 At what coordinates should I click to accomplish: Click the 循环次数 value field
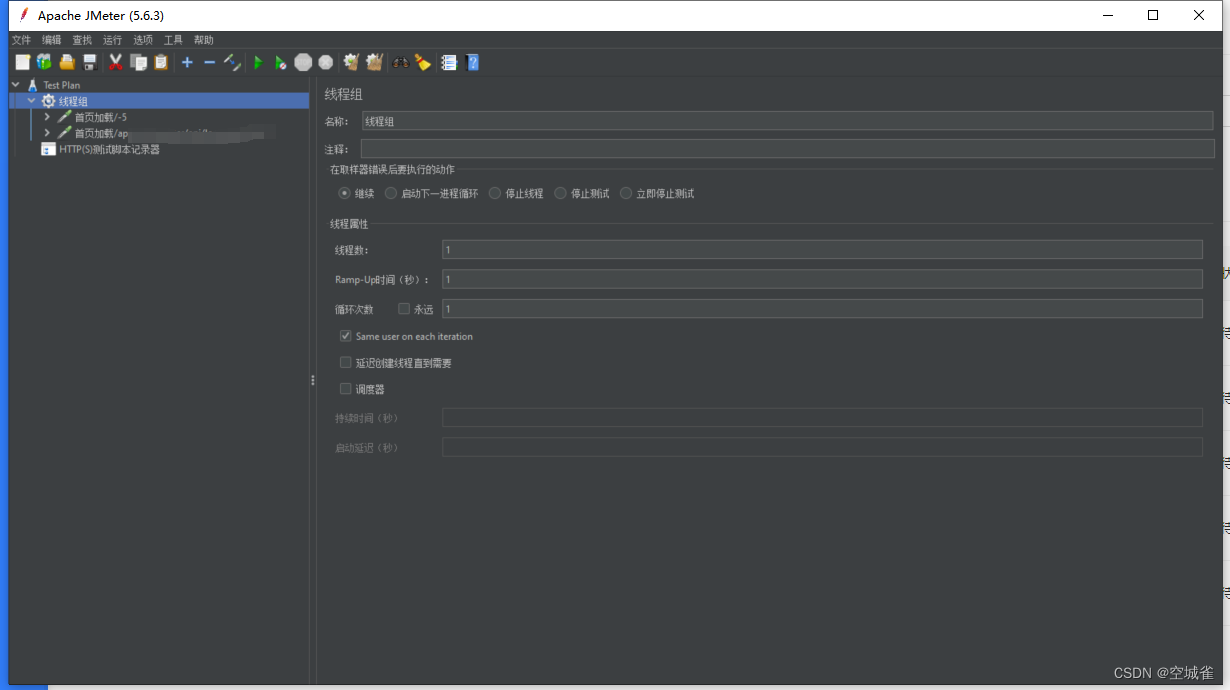pyautogui.click(x=822, y=309)
